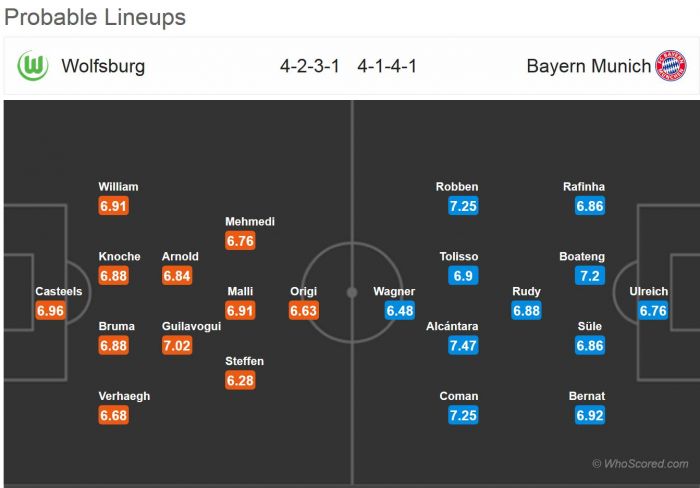
Task: Select Ulreich's 6.76 rating badge
Action: tap(653, 311)
